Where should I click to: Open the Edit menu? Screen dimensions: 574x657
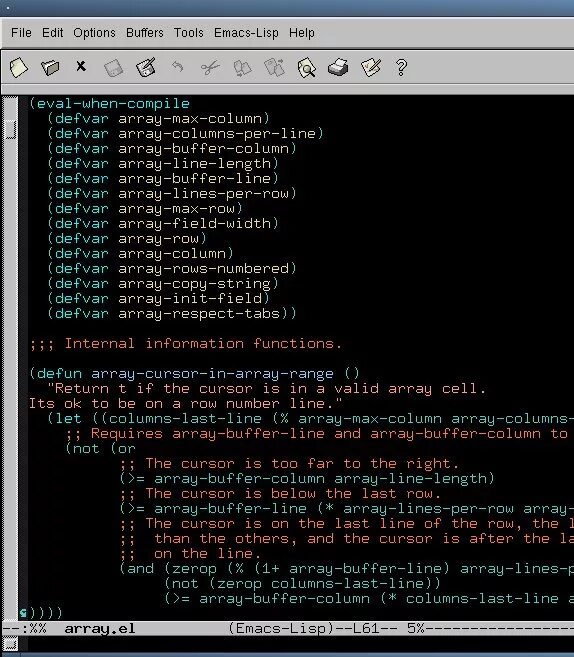[x=52, y=33]
